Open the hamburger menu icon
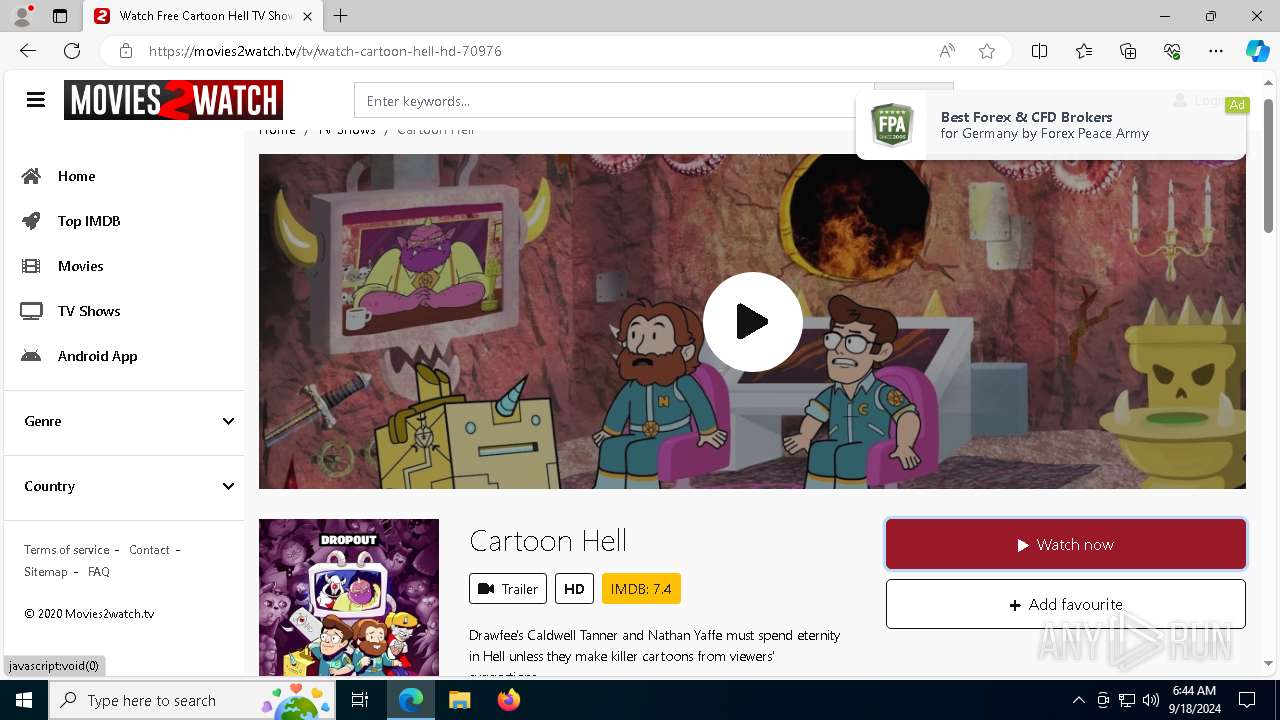The image size is (1280, 720). click(x=36, y=100)
